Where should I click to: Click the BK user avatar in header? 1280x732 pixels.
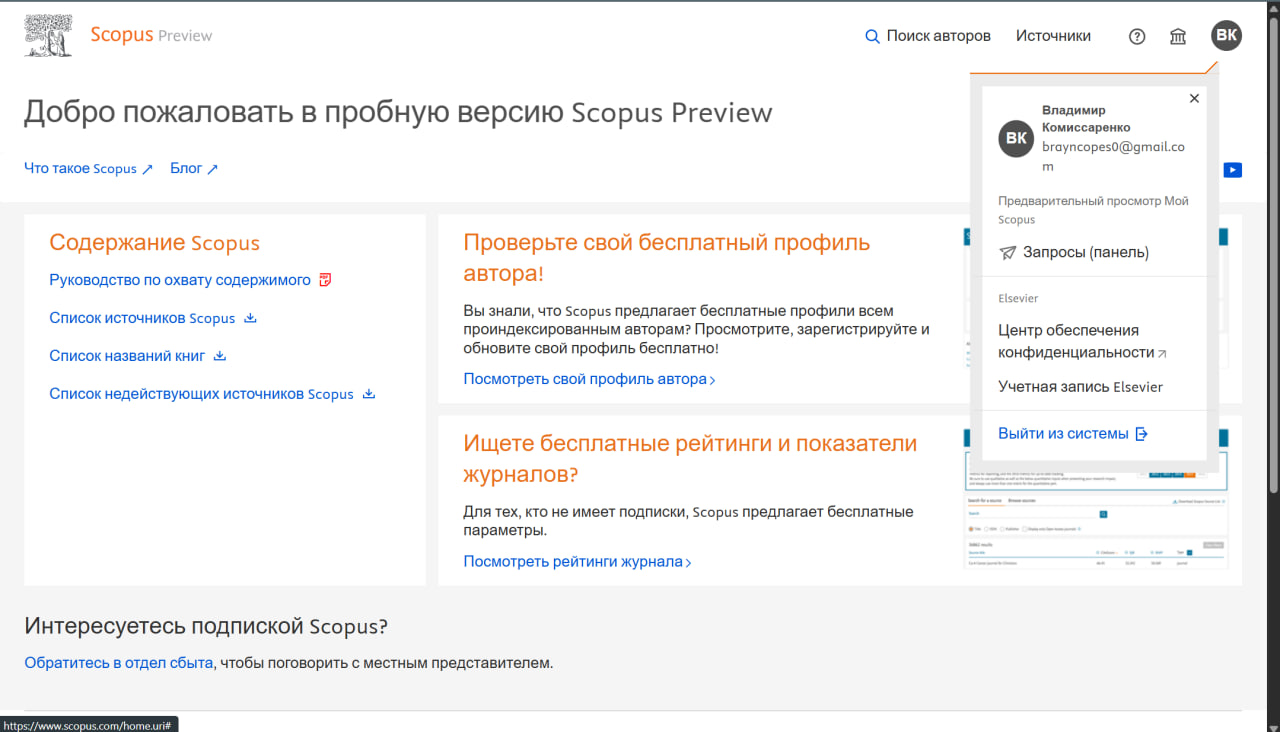click(1226, 36)
